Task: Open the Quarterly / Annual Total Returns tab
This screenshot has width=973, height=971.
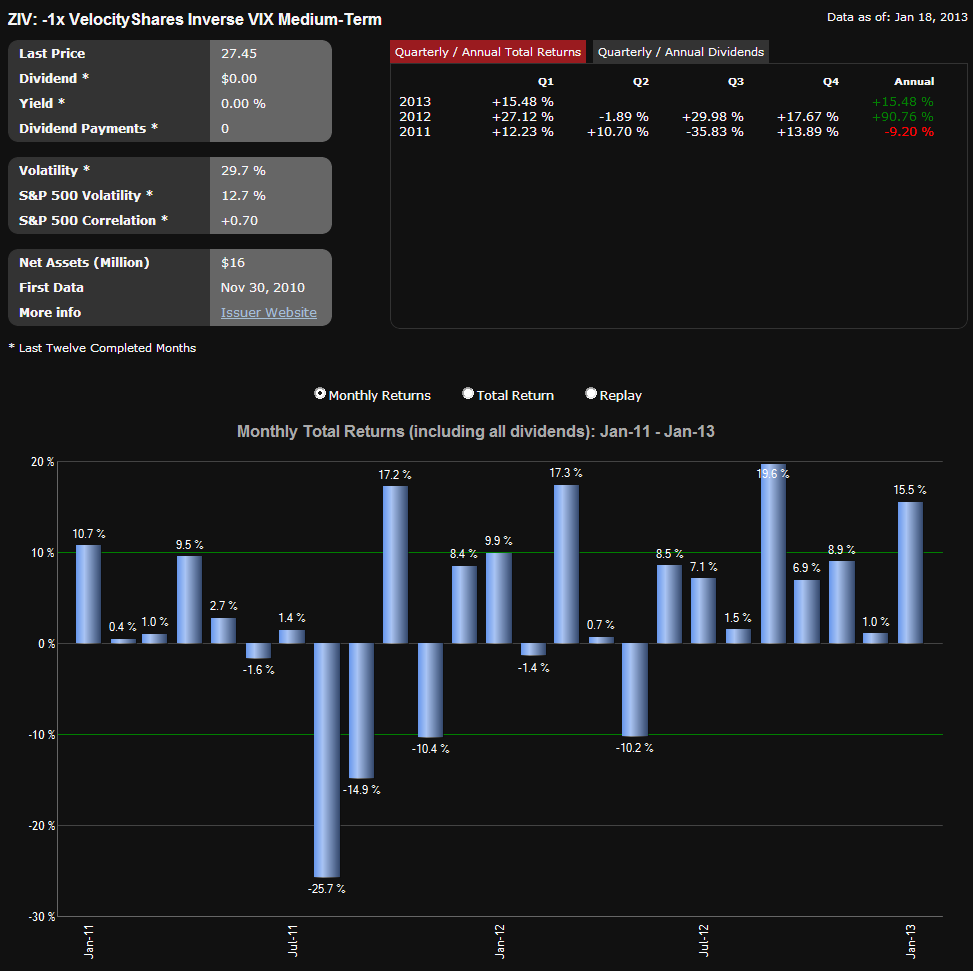Action: (x=488, y=52)
